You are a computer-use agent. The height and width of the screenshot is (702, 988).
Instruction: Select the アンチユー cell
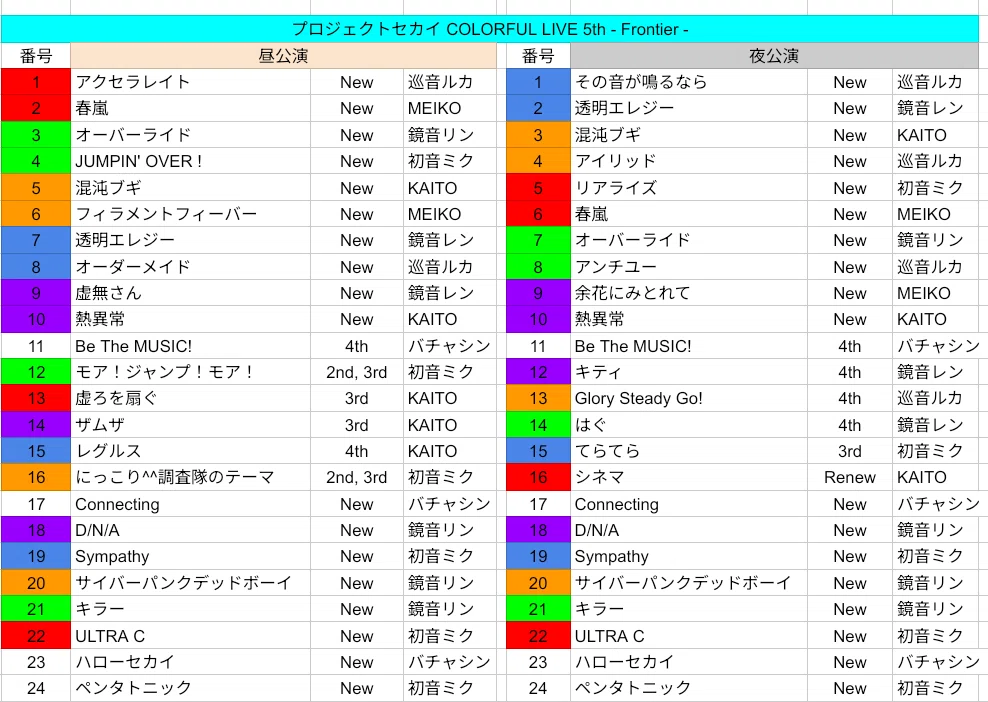click(689, 267)
